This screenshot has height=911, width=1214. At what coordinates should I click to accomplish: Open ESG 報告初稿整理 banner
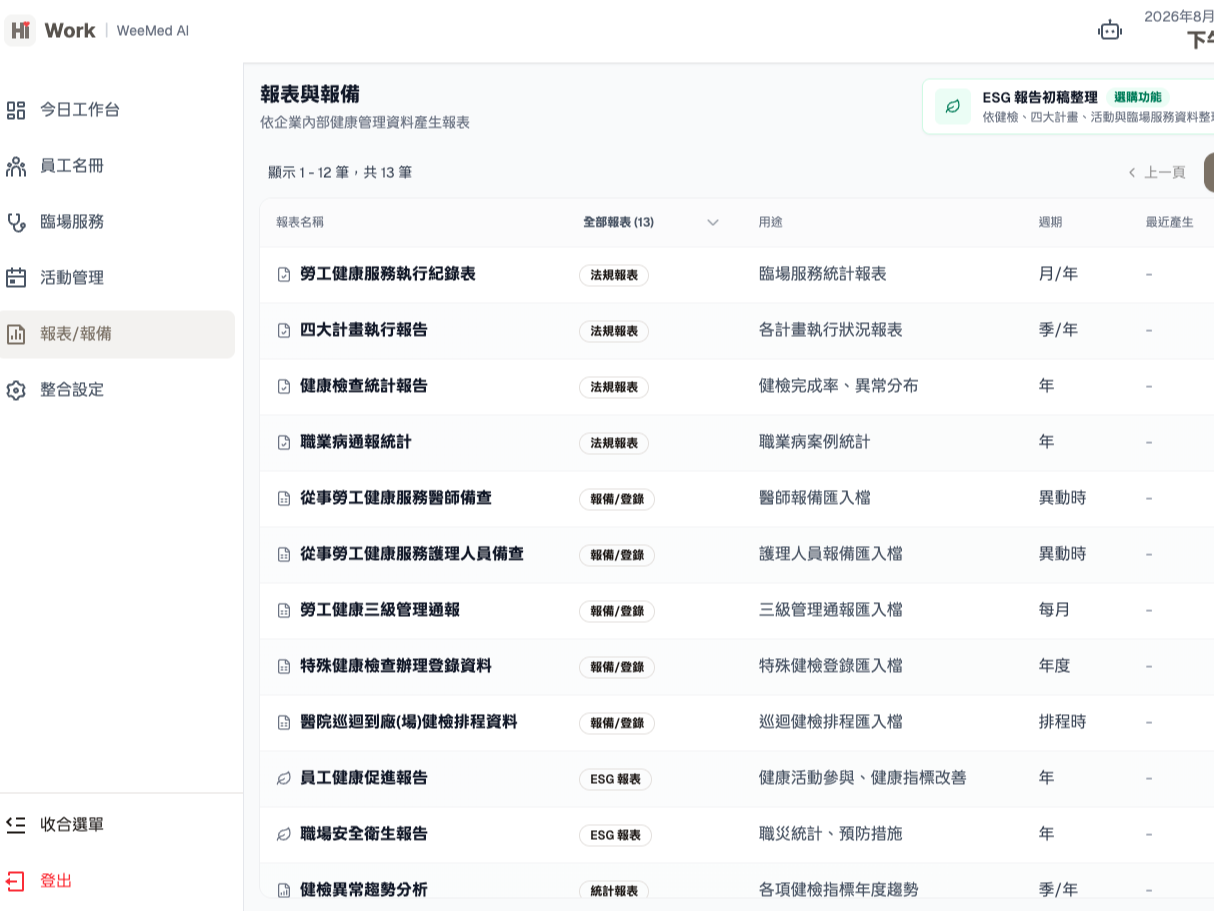(x=1068, y=106)
